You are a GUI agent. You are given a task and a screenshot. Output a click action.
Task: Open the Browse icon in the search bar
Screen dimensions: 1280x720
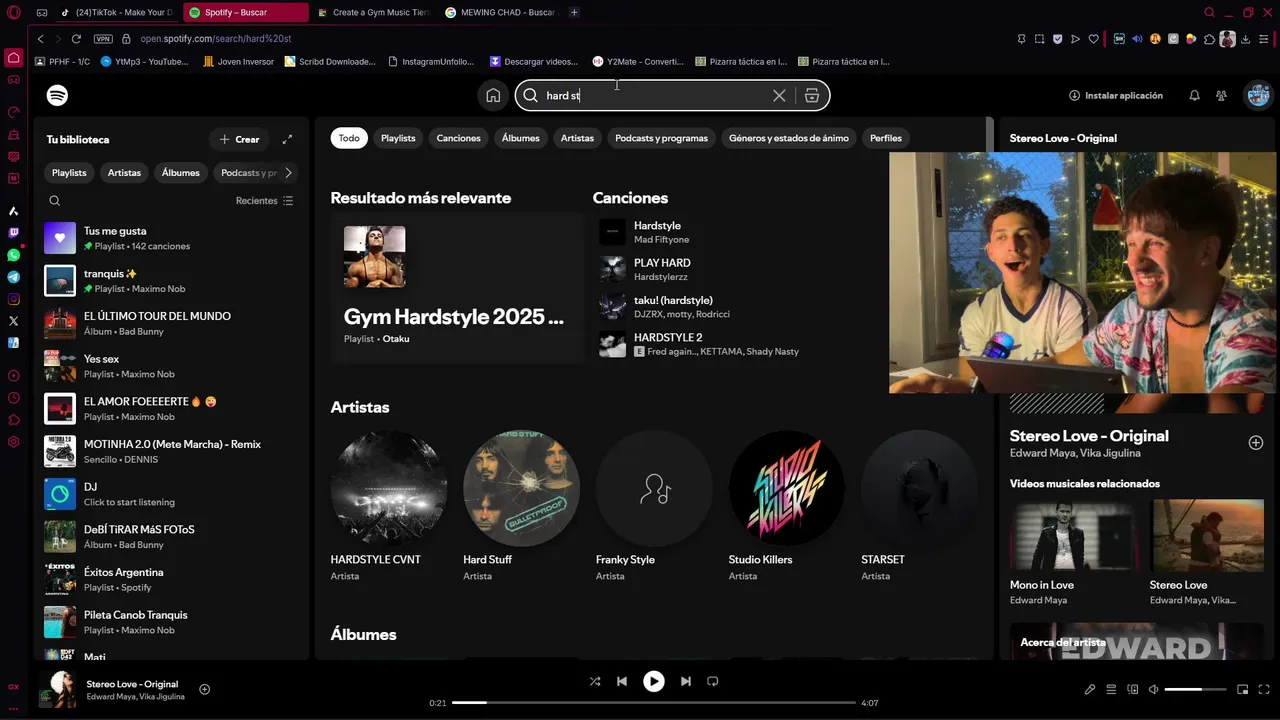click(x=811, y=96)
